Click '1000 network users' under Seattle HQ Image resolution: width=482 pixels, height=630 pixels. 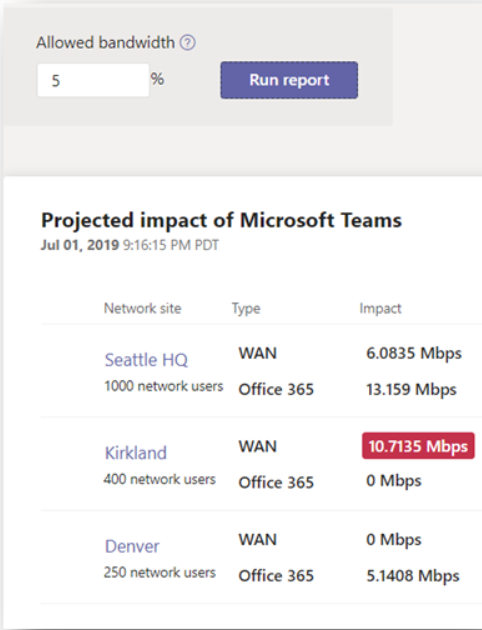[x=163, y=386]
